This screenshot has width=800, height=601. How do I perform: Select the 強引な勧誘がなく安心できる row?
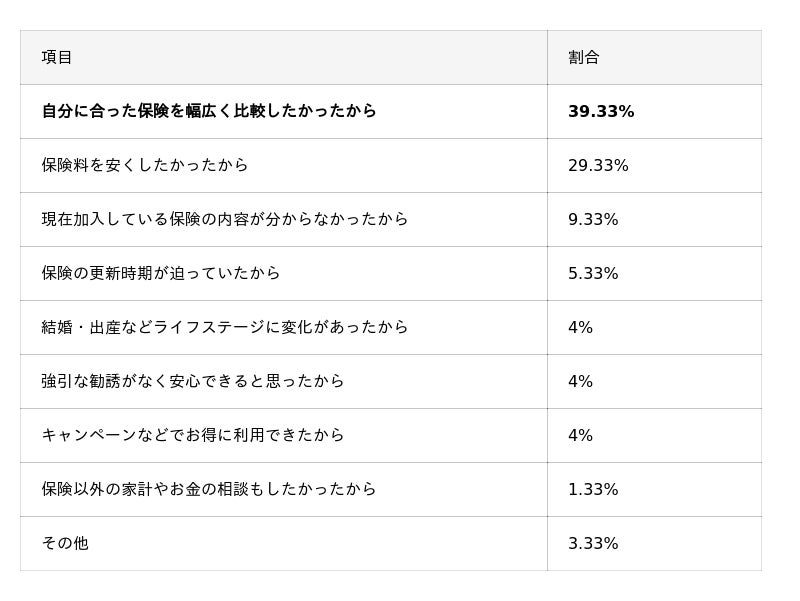[193, 381]
